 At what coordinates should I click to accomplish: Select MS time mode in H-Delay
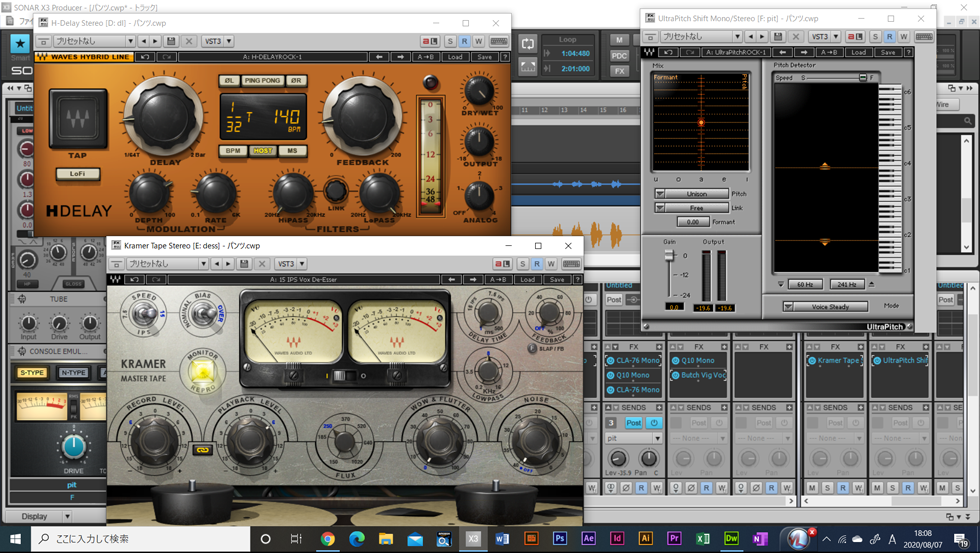(x=292, y=151)
